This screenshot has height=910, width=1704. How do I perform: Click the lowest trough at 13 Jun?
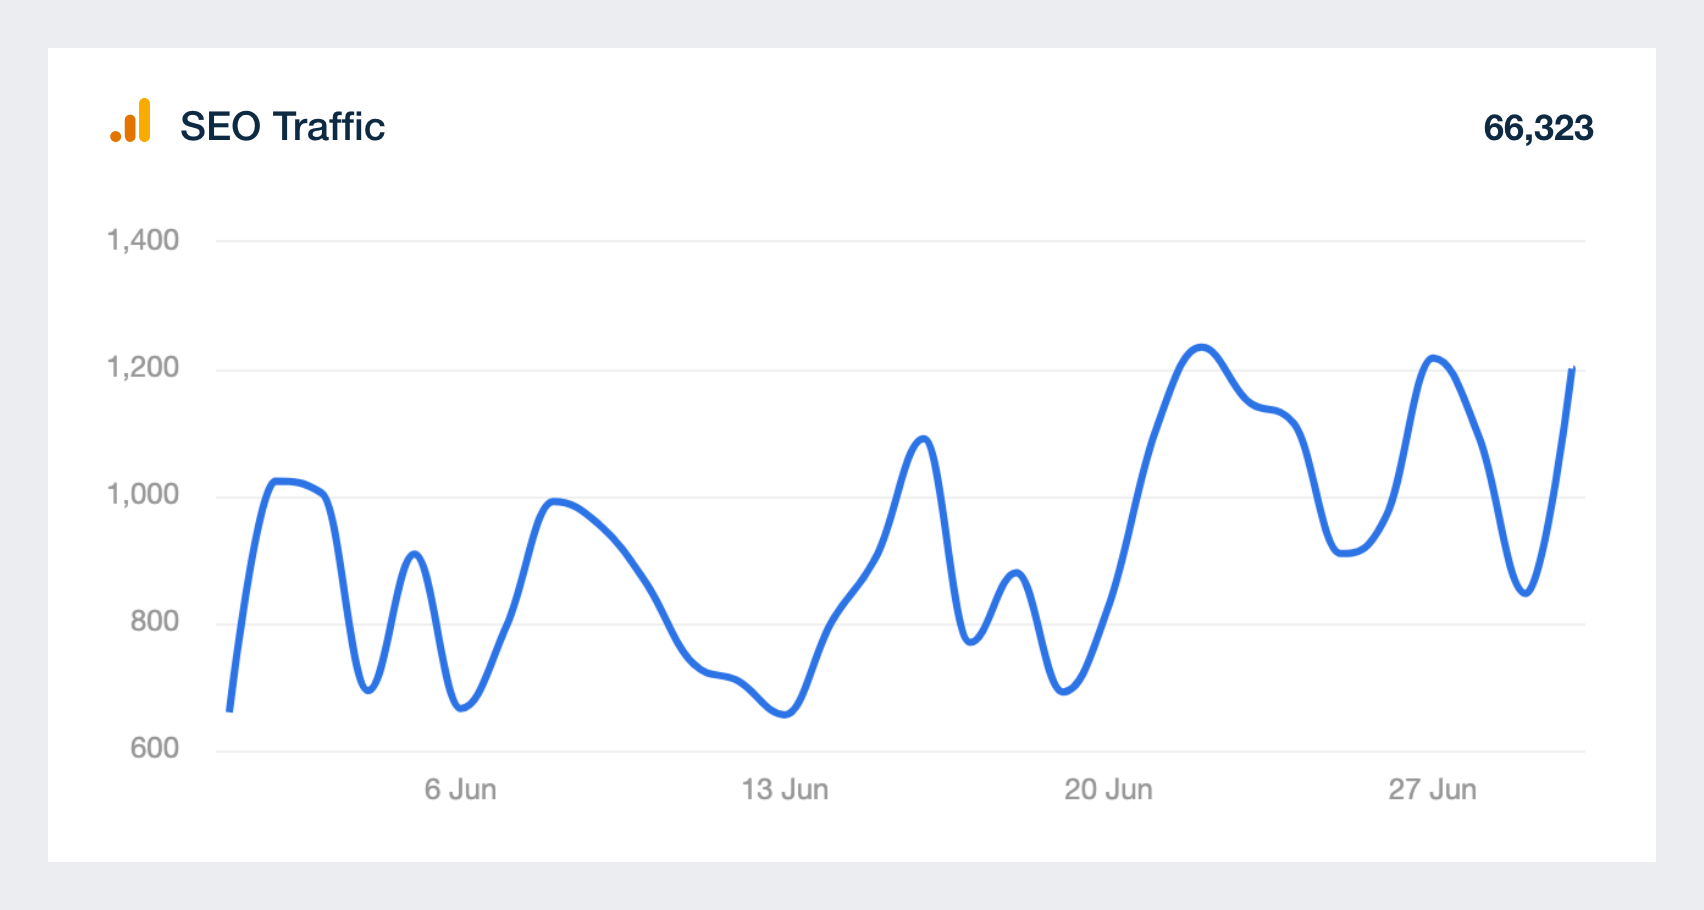pos(785,714)
